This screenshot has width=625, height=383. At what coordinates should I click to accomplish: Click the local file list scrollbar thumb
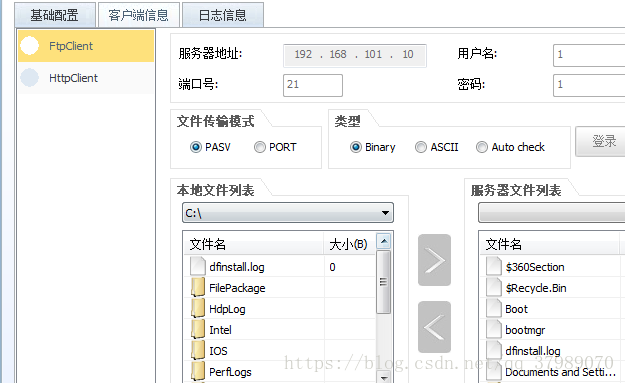point(383,282)
